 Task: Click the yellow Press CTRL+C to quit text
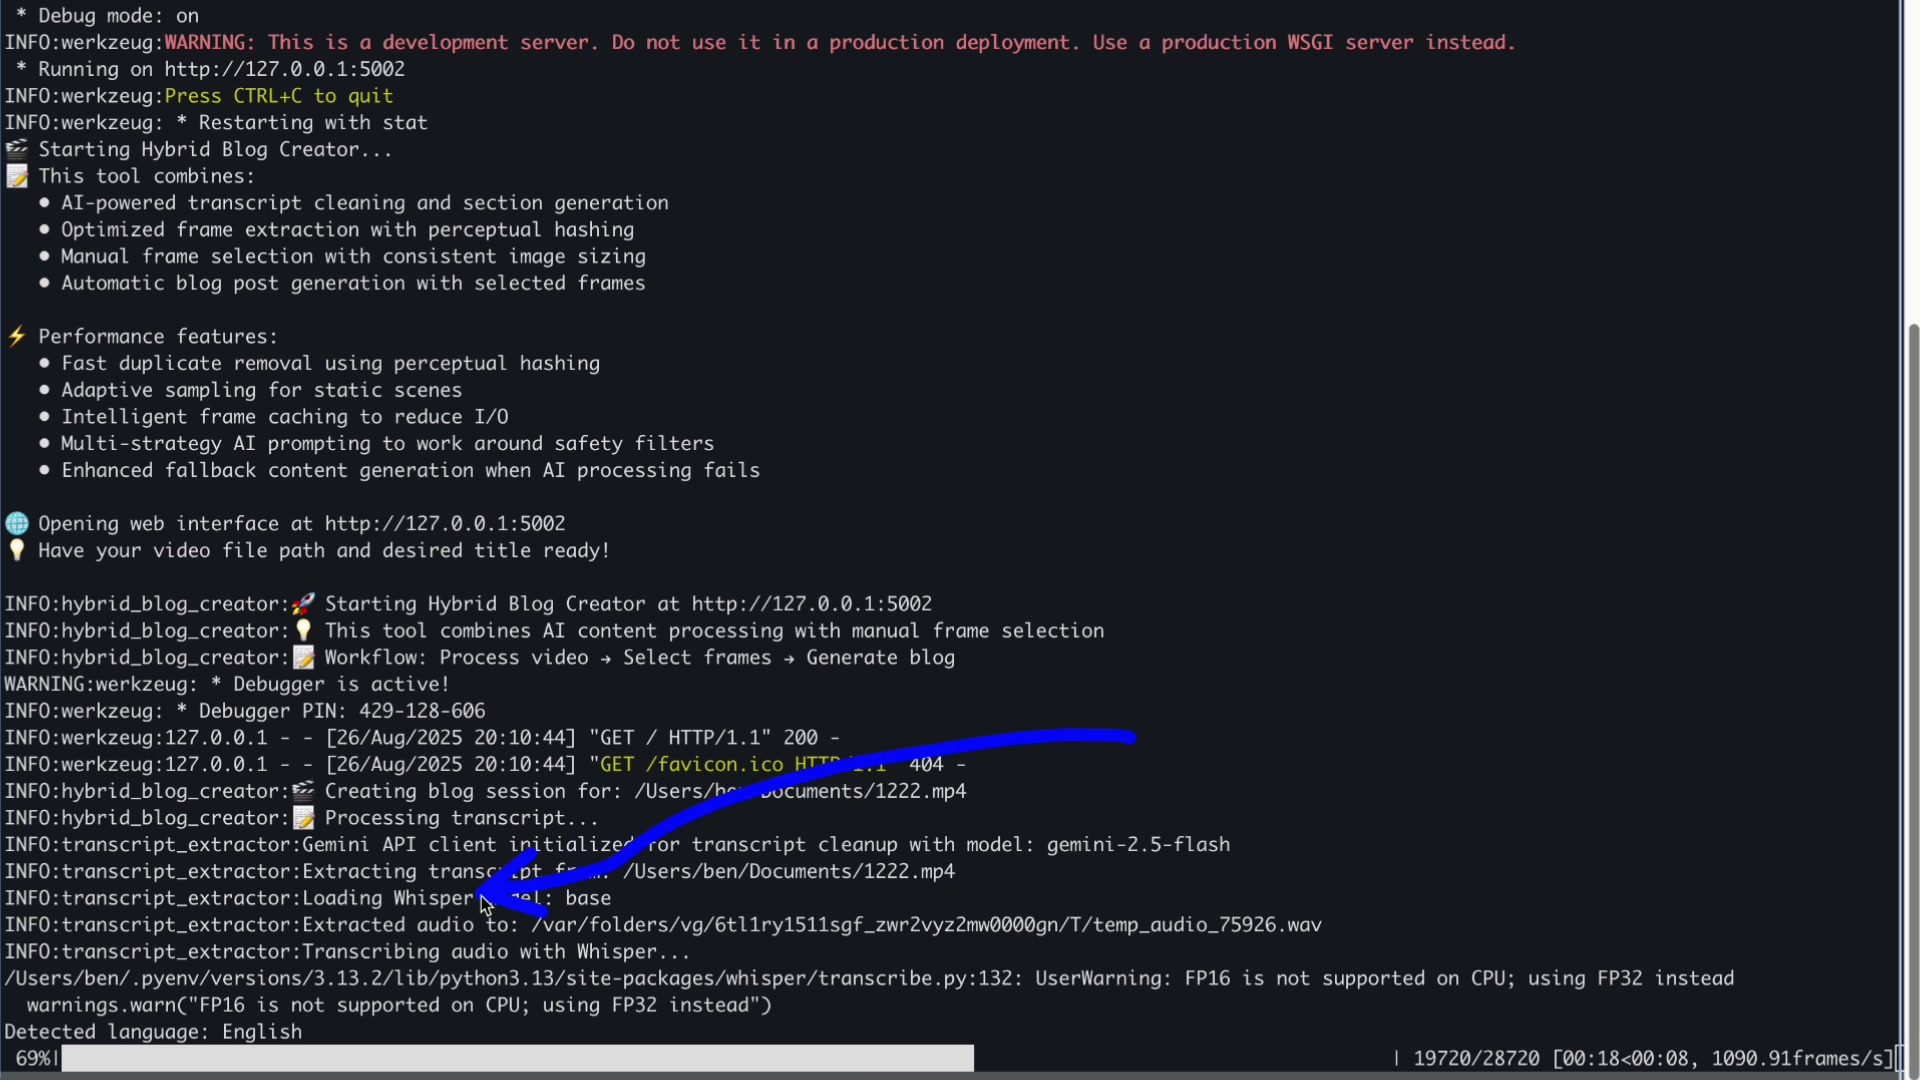[x=278, y=96]
